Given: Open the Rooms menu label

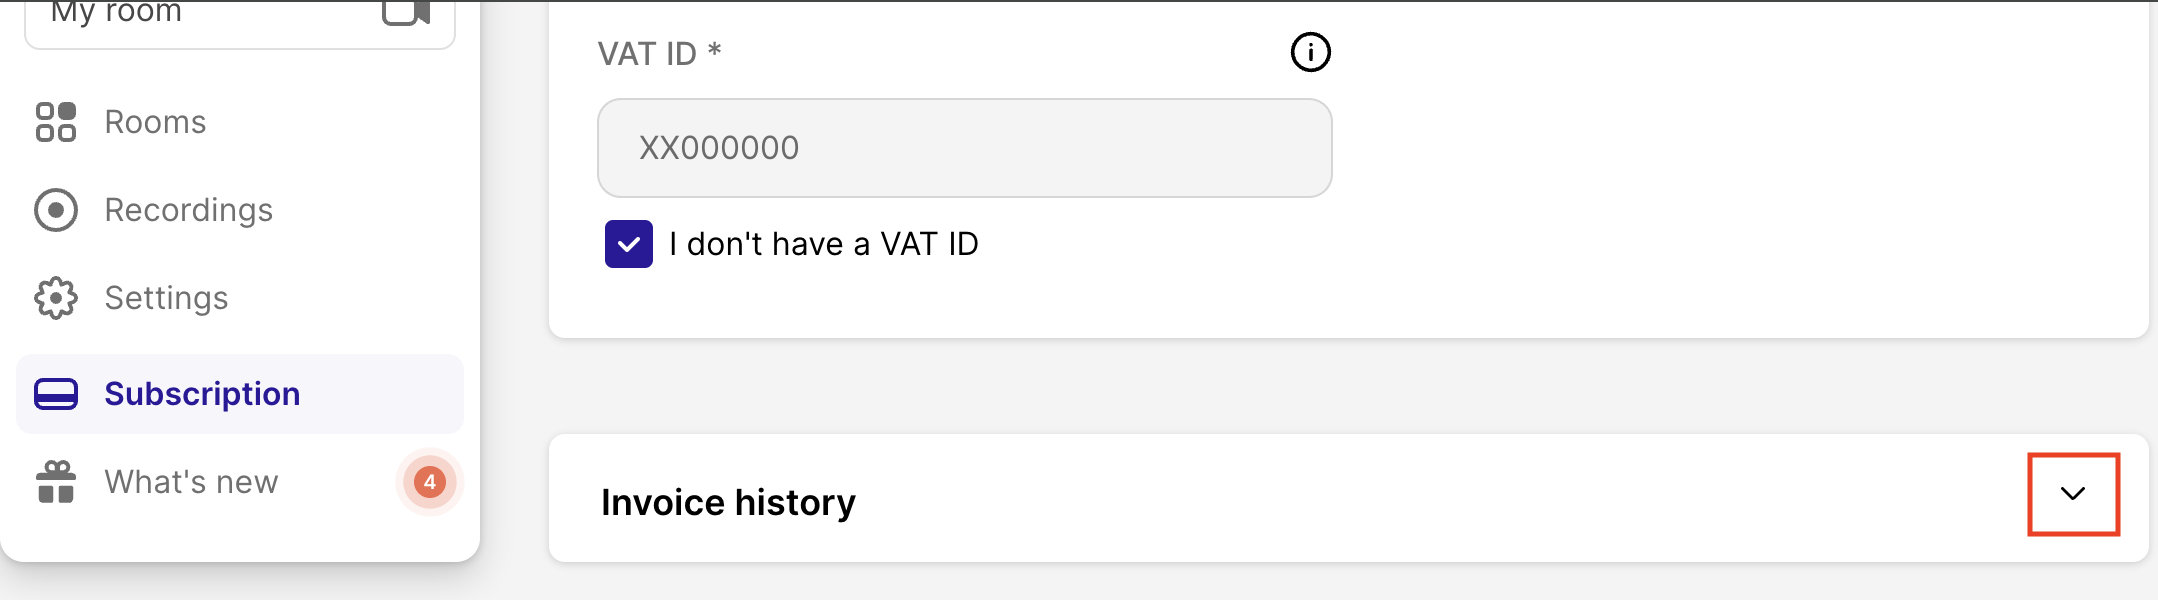Looking at the screenshot, I should point(155,122).
